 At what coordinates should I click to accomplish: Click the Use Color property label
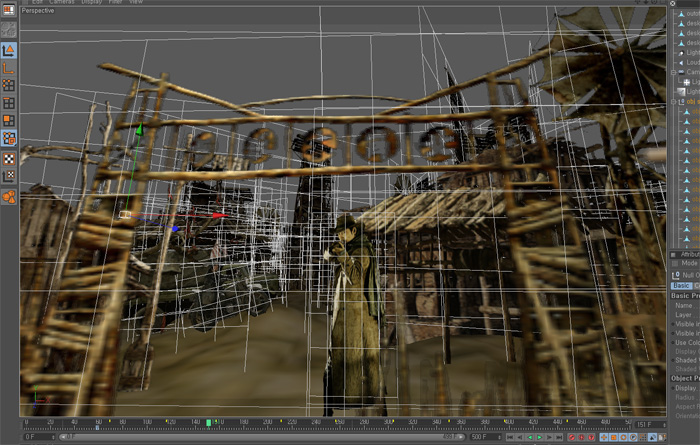(x=687, y=343)
